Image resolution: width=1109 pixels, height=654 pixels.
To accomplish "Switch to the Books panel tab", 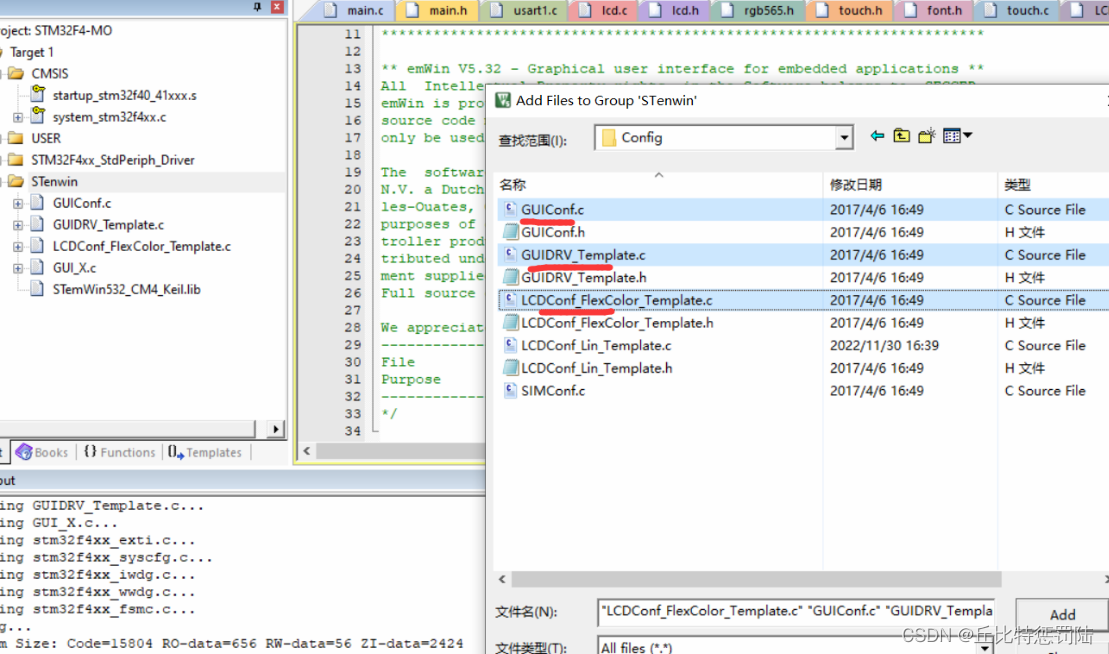I will point(42,452).
